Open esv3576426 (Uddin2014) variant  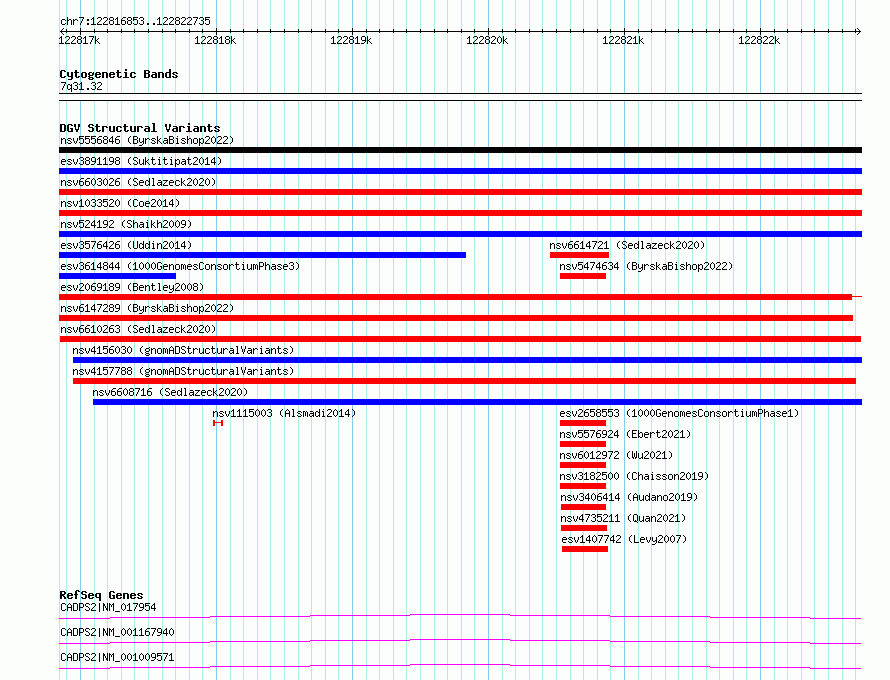(126, 245)
